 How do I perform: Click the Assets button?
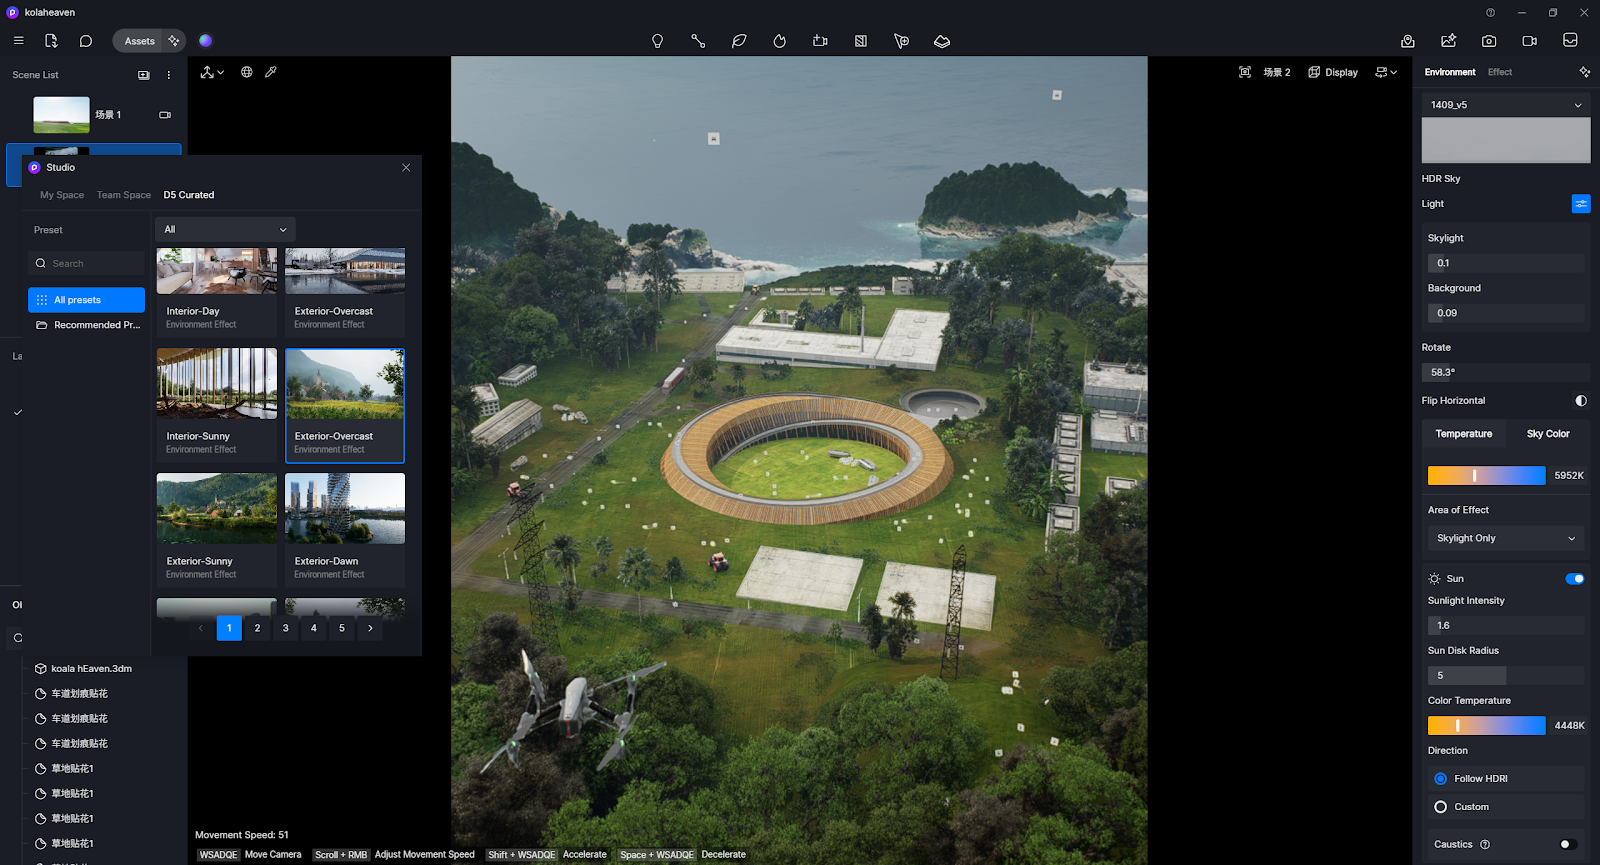pos(139,41)
